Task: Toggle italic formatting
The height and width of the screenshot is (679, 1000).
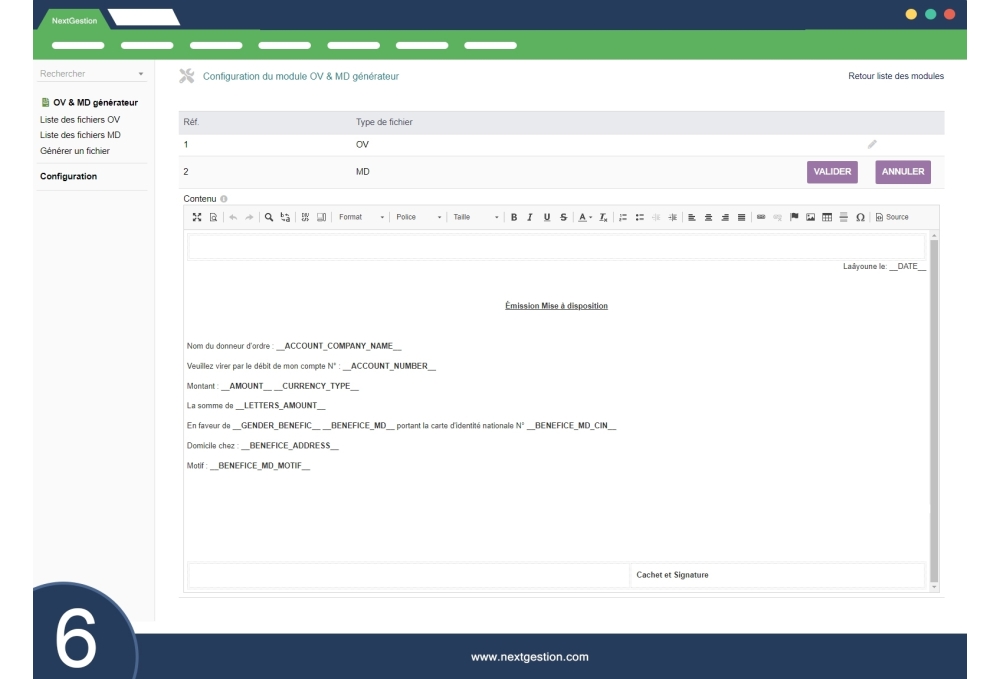Action: tap(530, 217)
